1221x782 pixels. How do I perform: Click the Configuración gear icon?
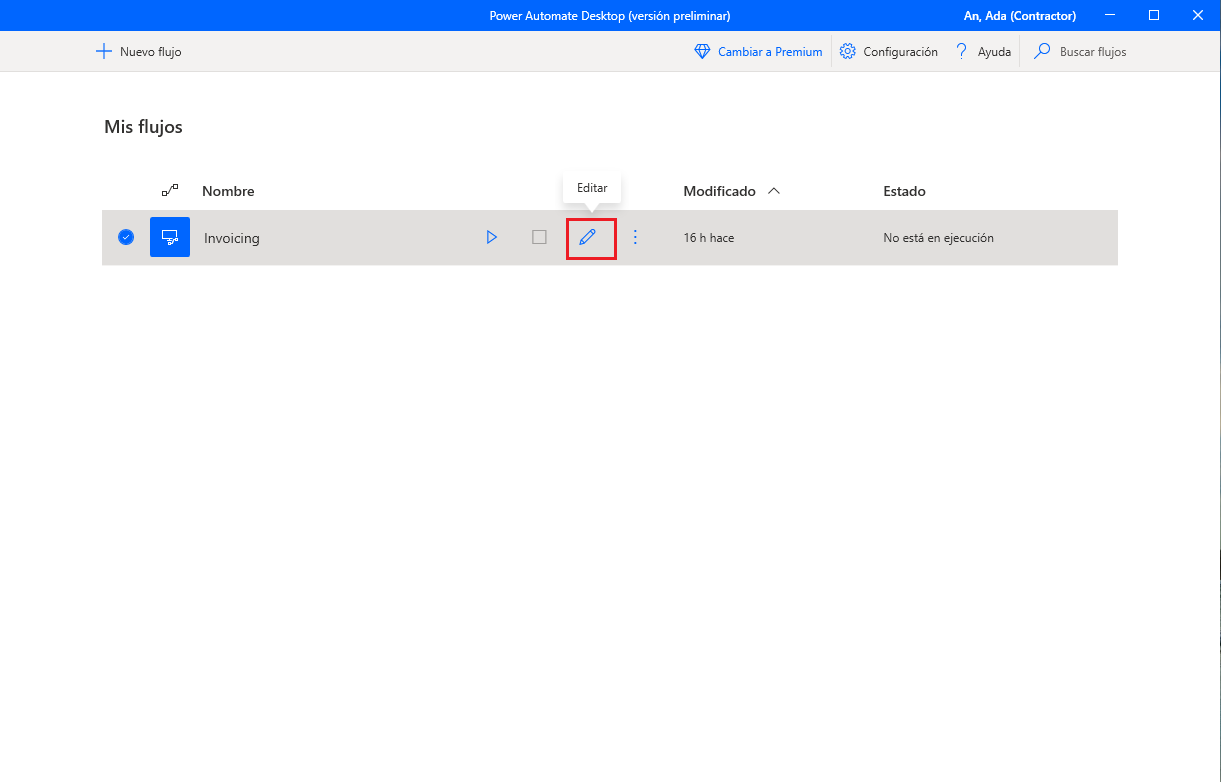point(848,52)
